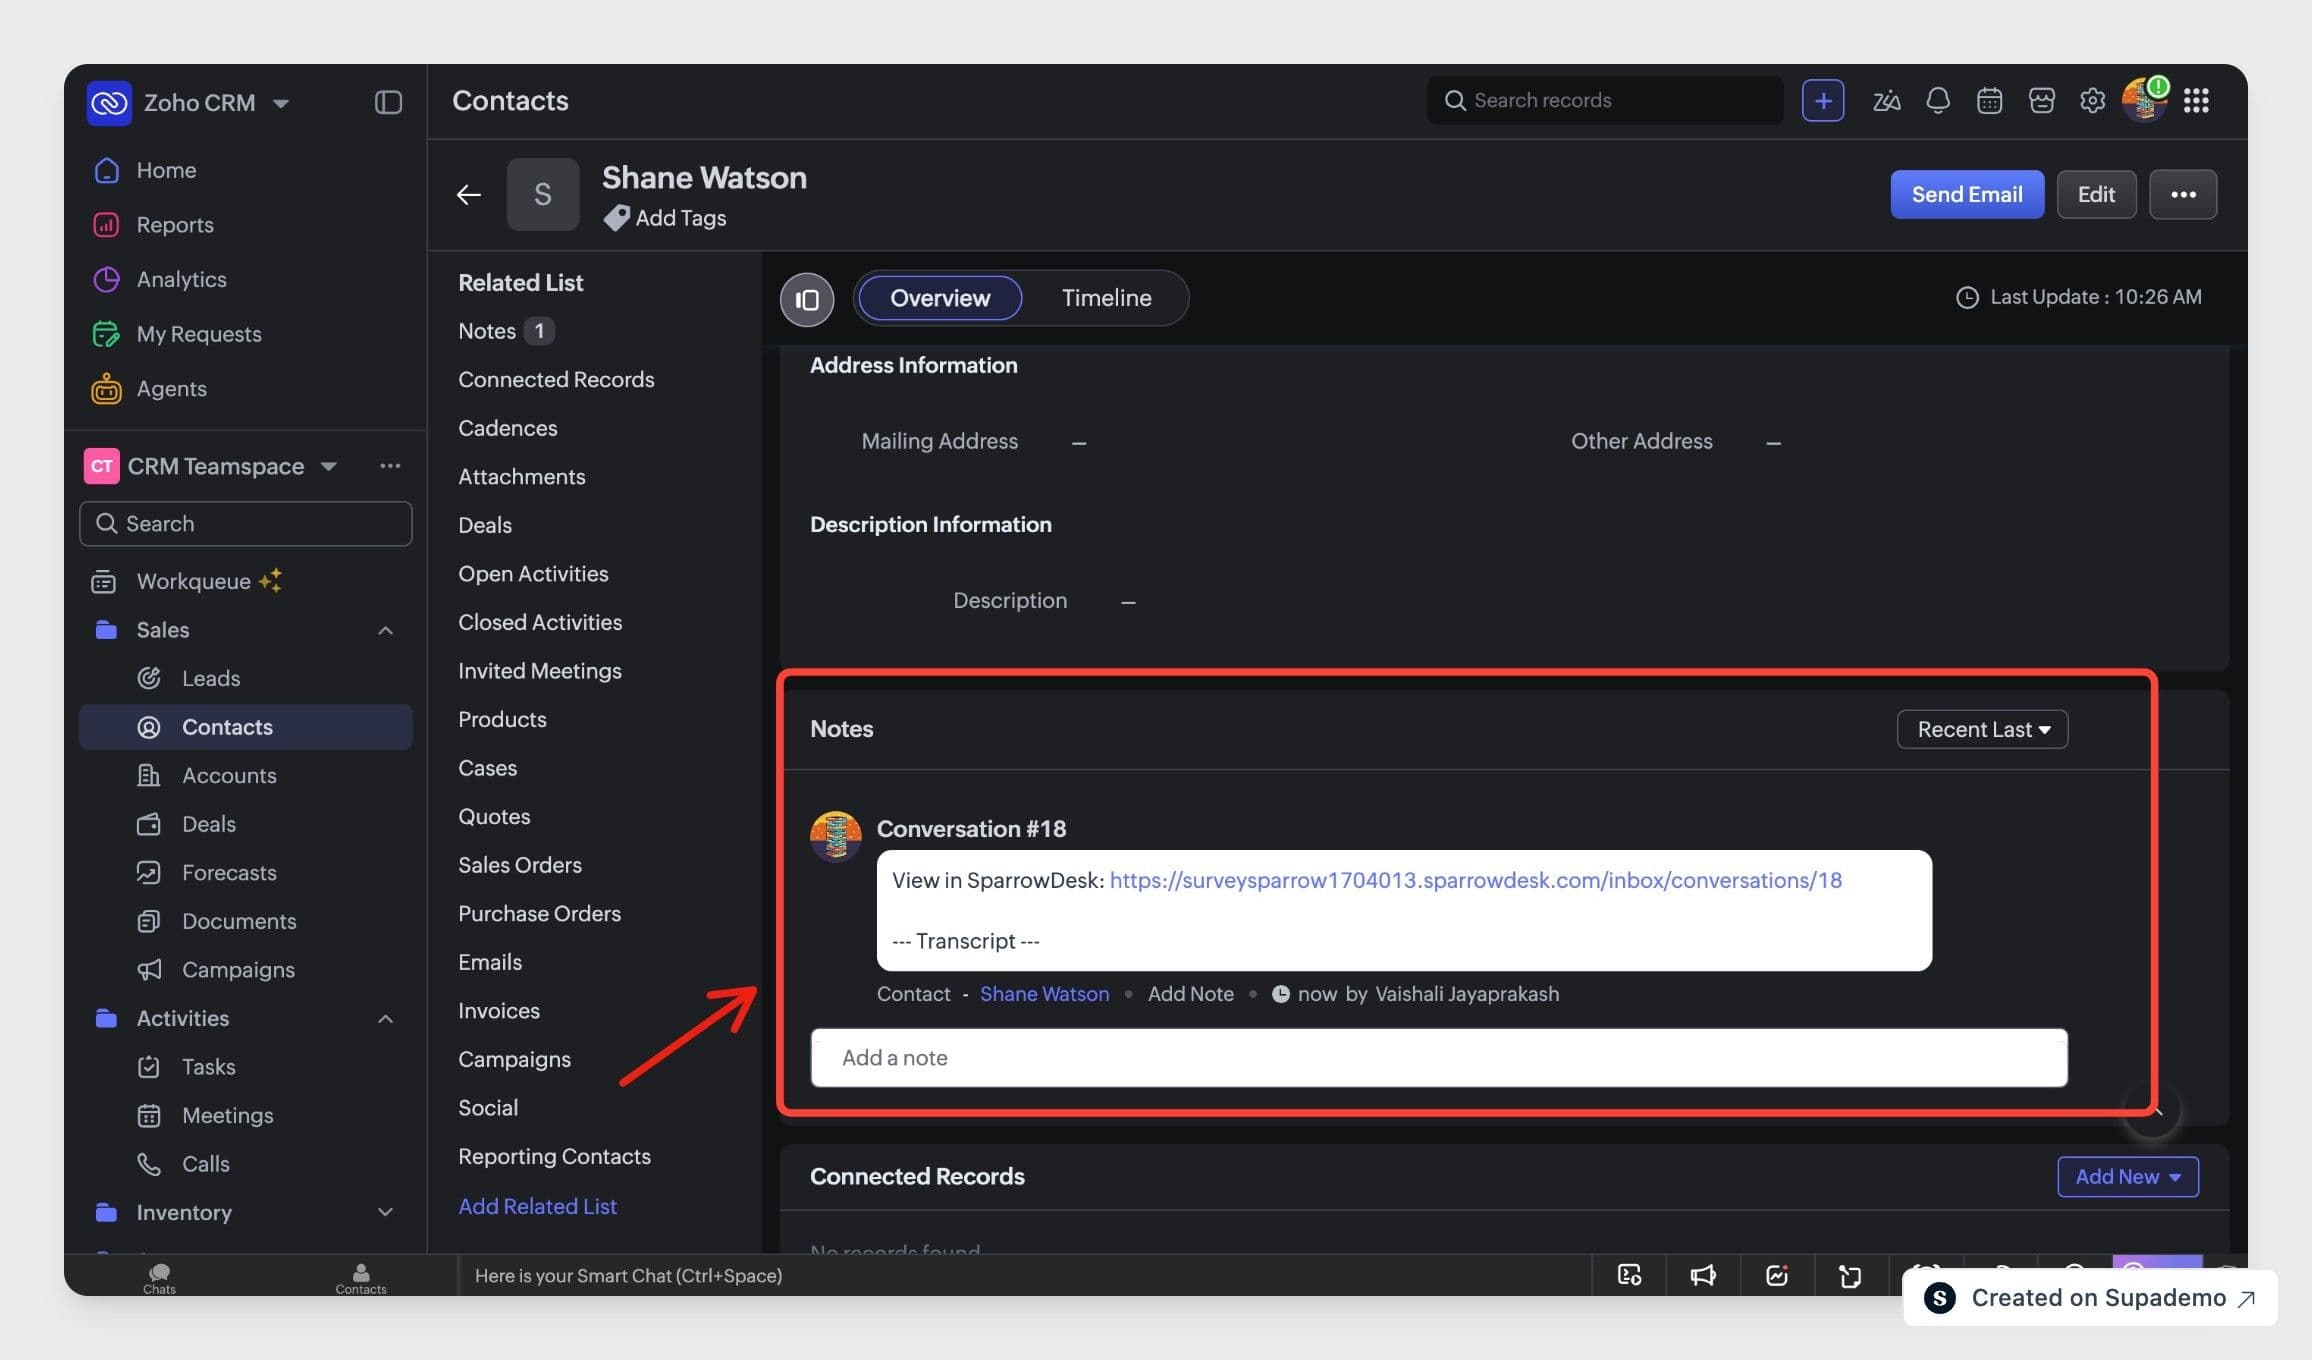Screen dimensions: 2312x1360
Task: Open the Zoho CRM dropdown arrow
Action: 281,103
